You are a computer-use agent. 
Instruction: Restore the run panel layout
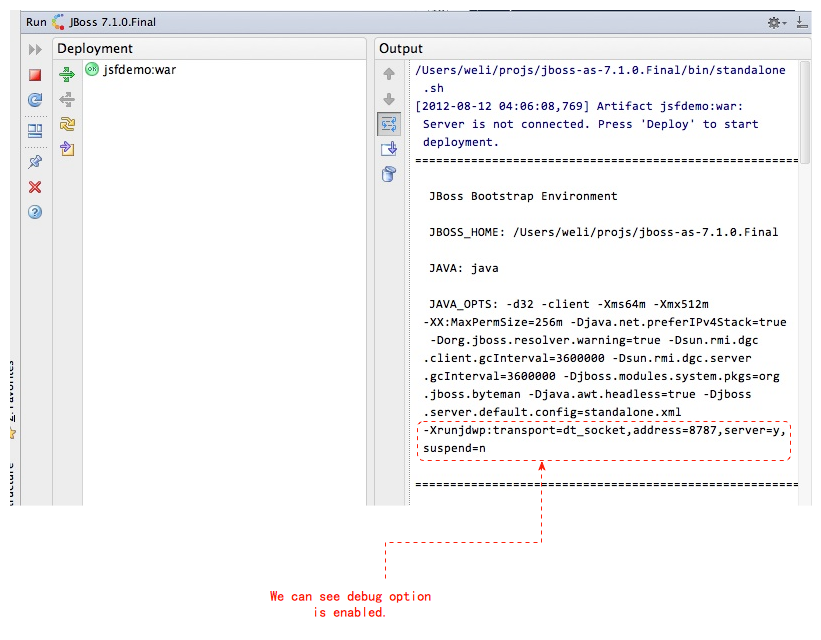[35, 130]
